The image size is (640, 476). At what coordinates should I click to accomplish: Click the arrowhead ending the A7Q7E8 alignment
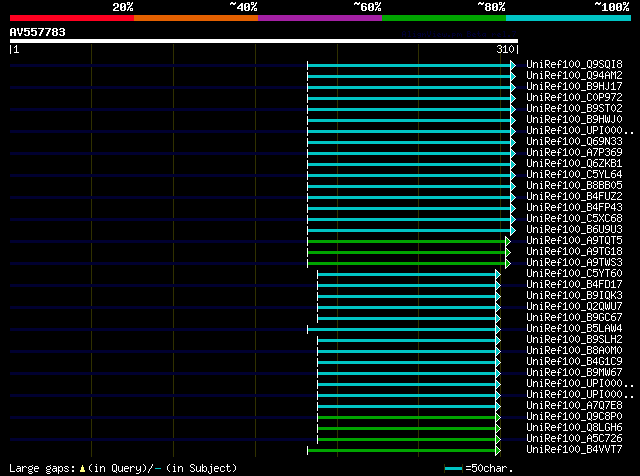[x=498, y=407]
